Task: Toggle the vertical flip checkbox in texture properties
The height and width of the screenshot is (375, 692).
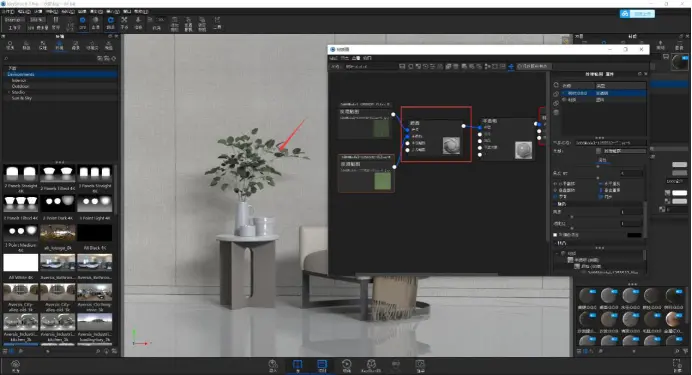Action: pos(556,190)
